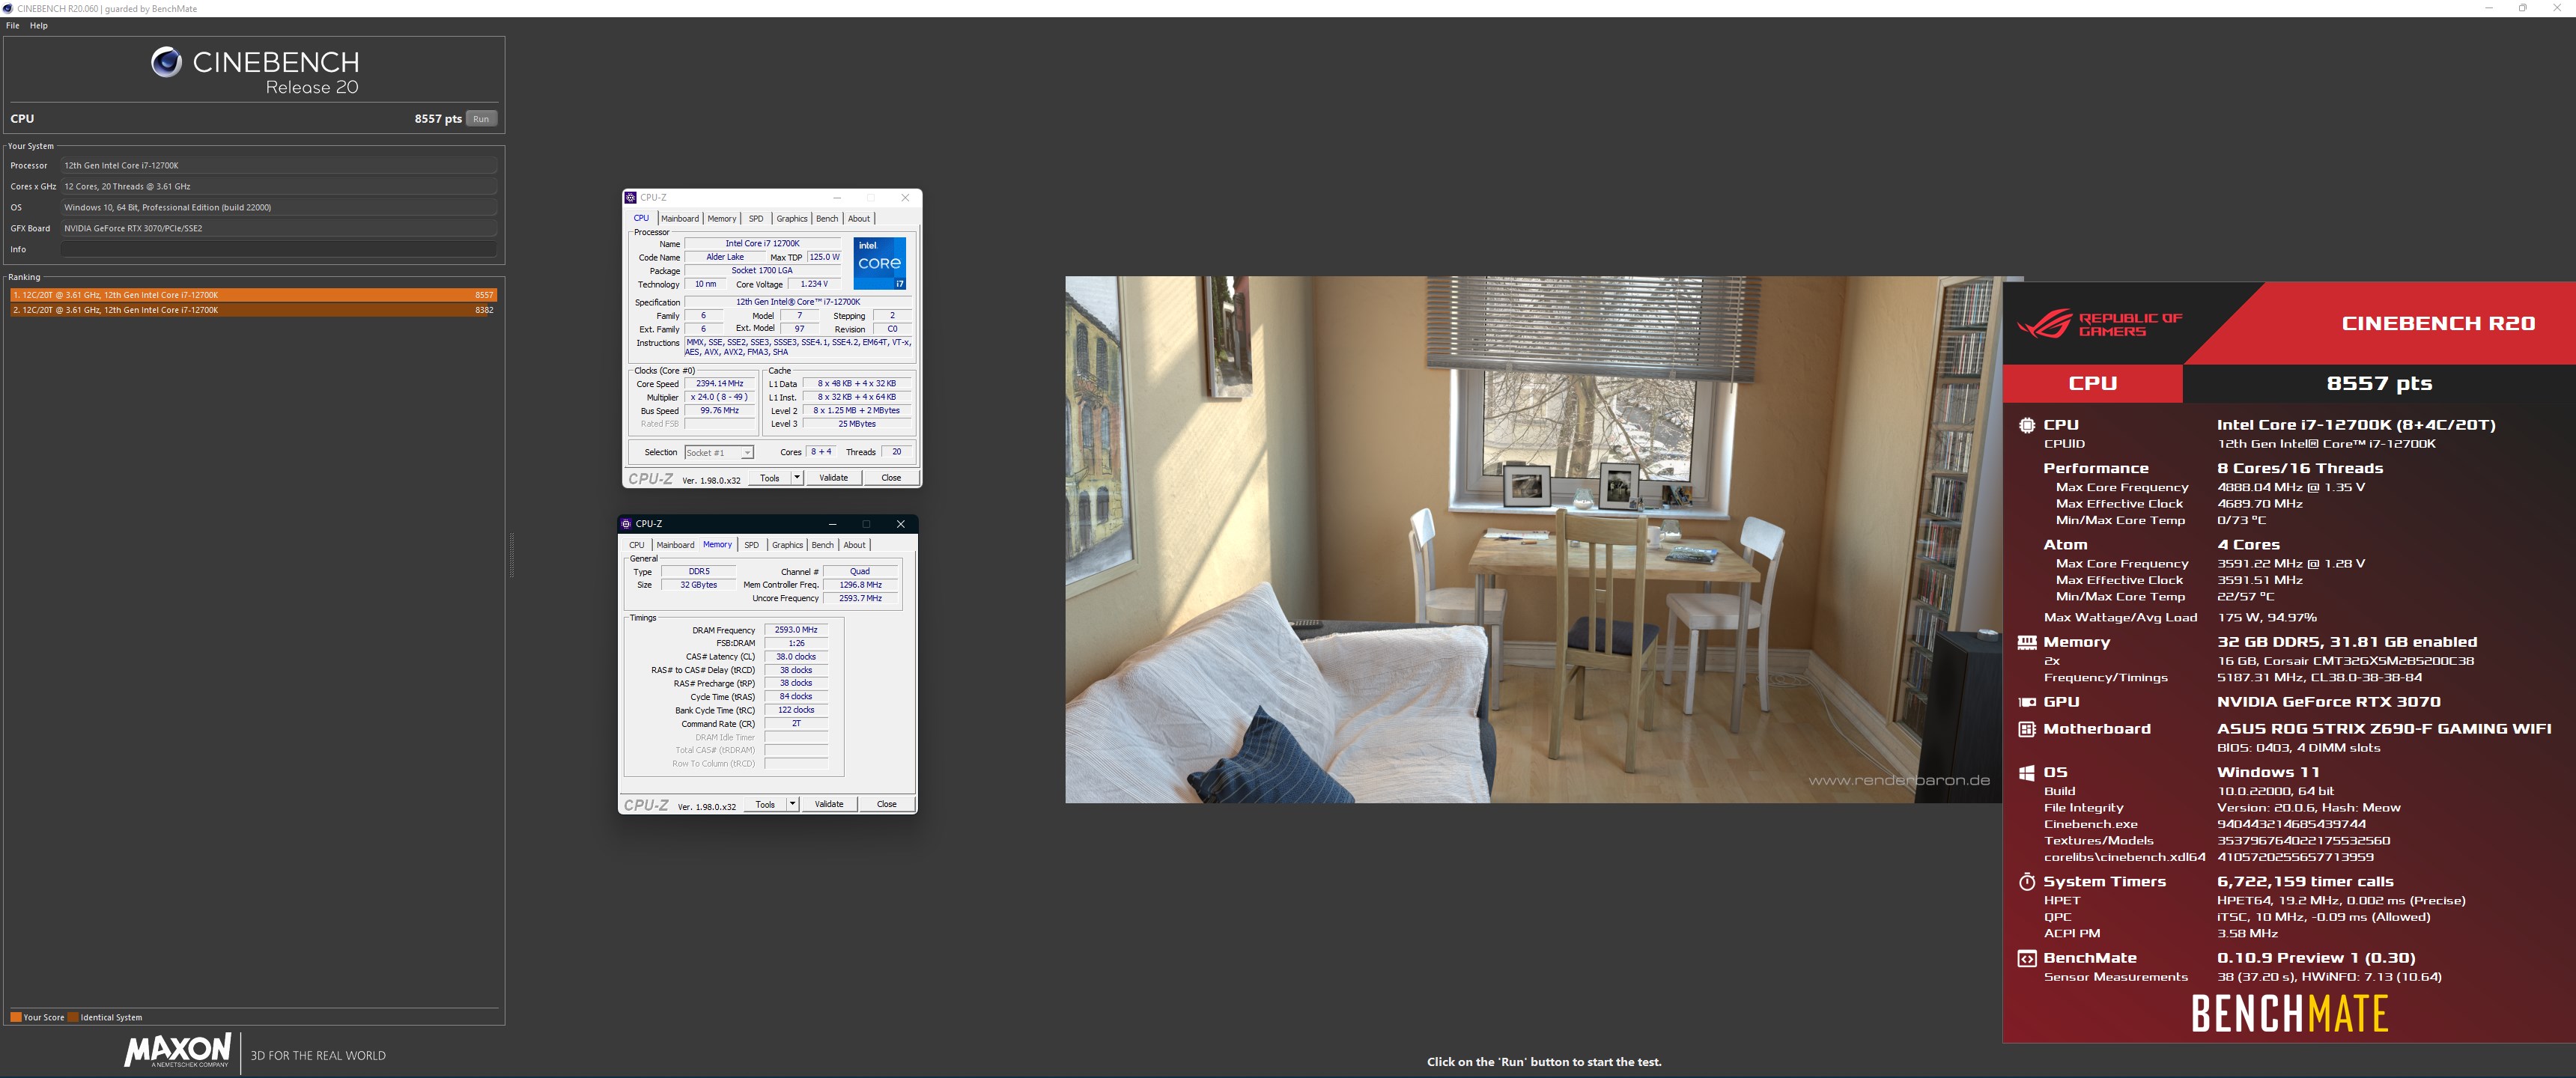Image resolution: width=2576 pixels, height=1078 pixels.
Task: Open About tab in the CPU-tab CPU-Z window
Action: tap(859, 219)
